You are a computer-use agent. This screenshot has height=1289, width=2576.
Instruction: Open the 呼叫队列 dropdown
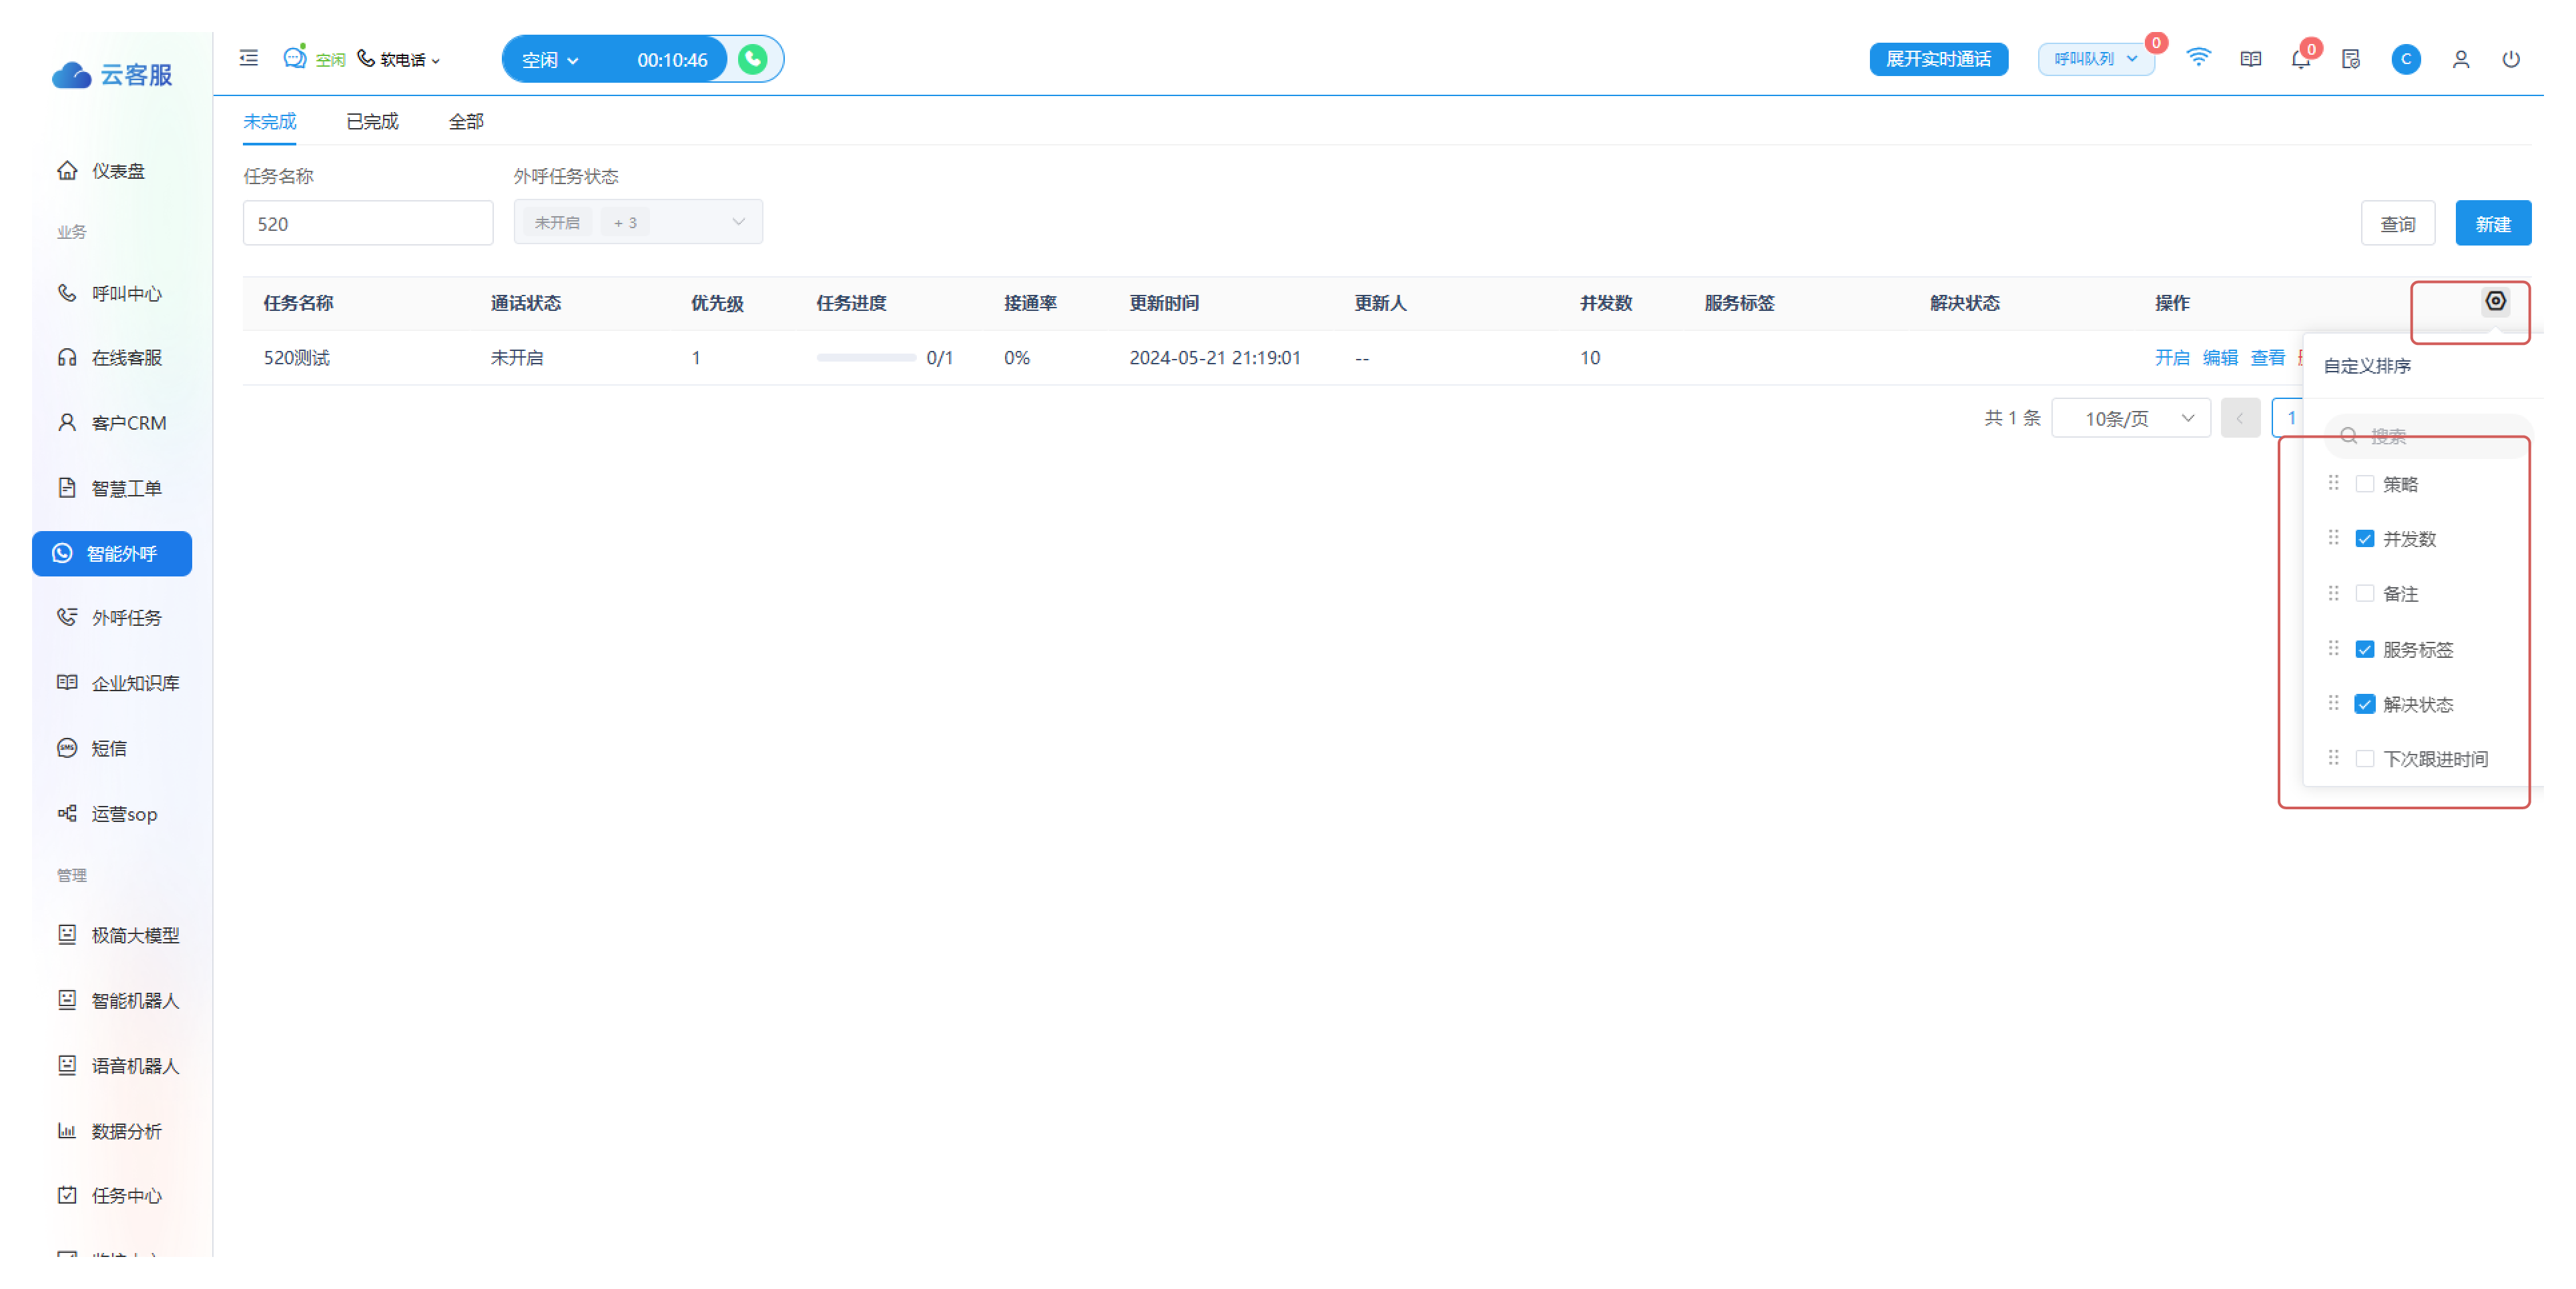[2096, 59]
